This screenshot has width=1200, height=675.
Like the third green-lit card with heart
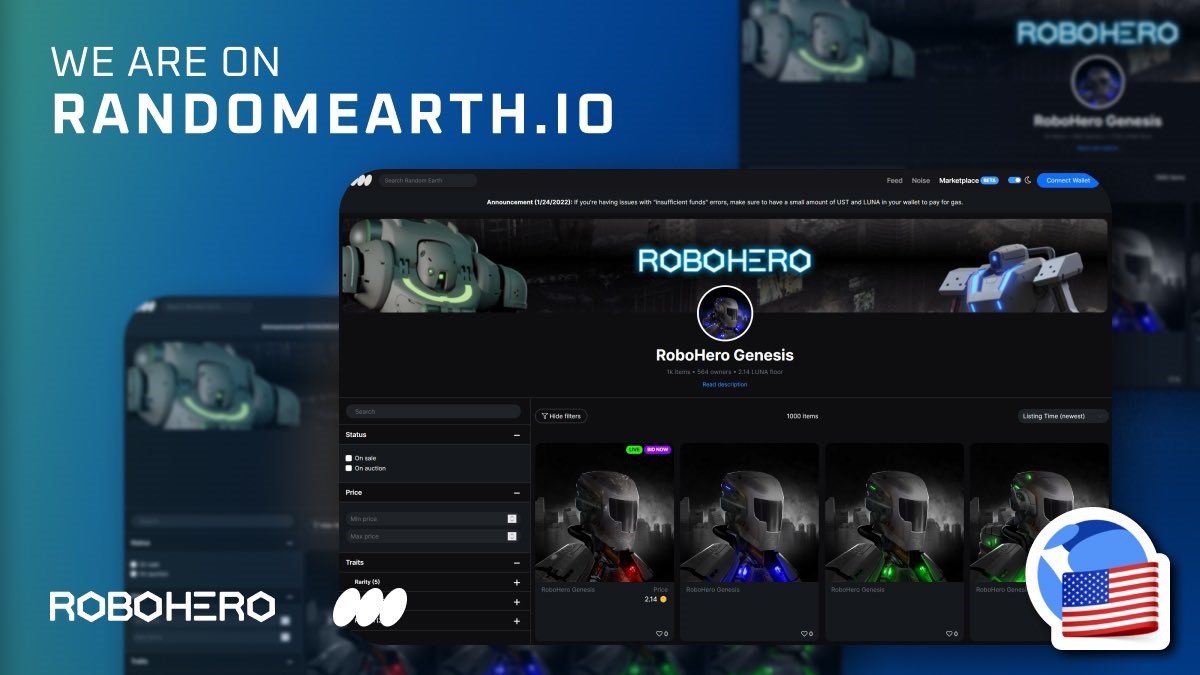951,634
